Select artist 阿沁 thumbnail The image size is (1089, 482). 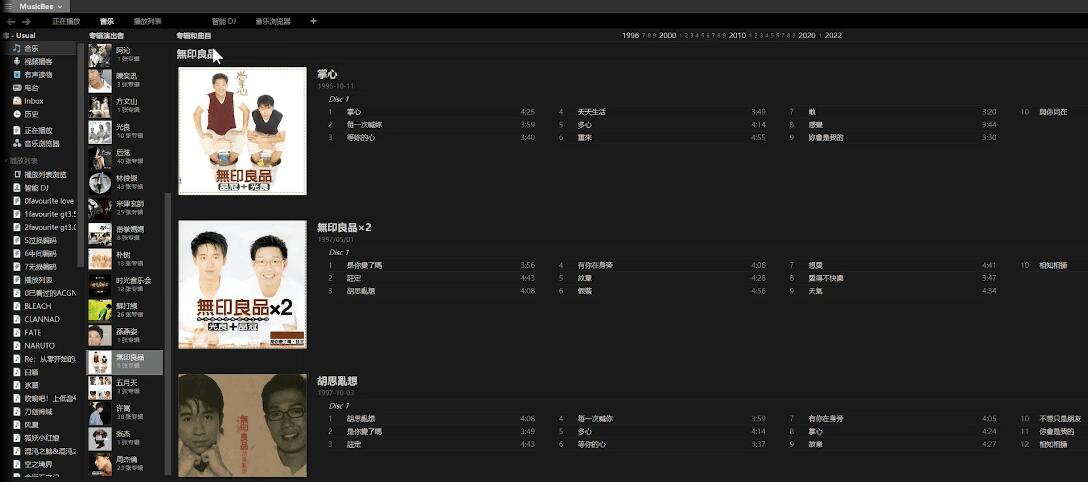pyautogui.click(x=99, y=54)
